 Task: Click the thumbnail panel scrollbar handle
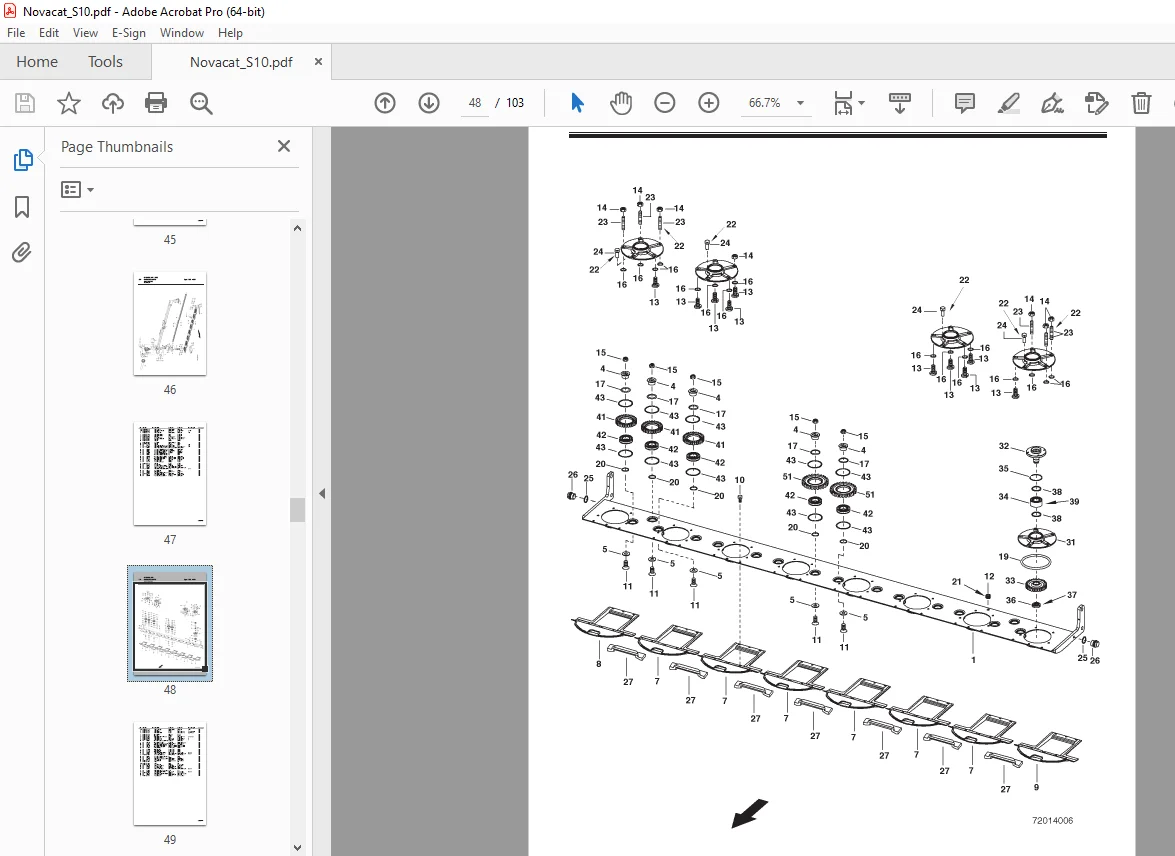[297, 510]
